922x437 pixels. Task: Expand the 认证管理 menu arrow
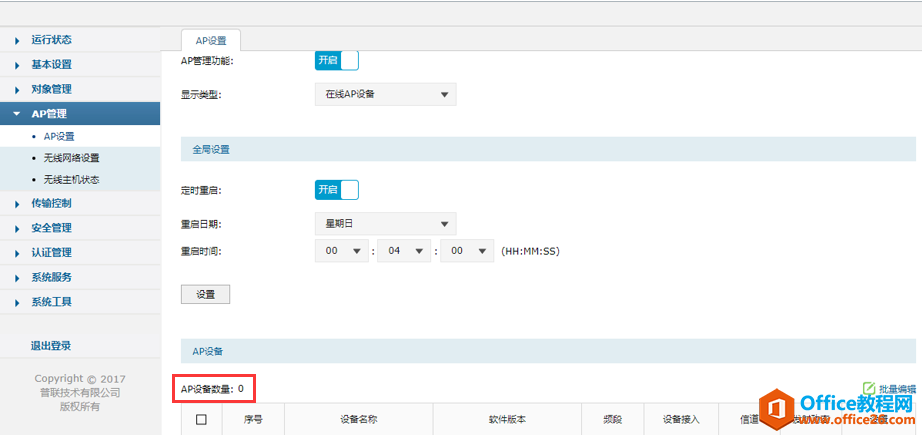(17, 253)
